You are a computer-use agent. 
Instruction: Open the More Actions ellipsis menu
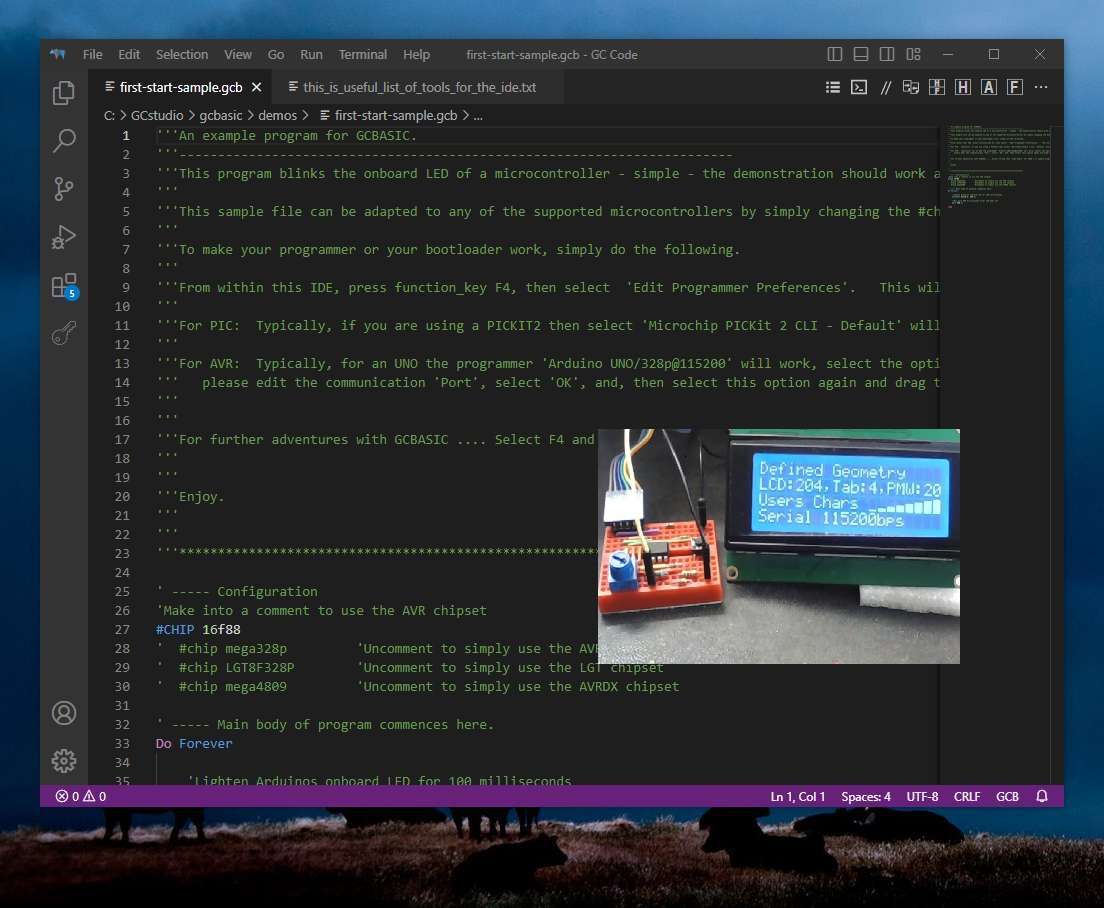[x=1041, y=87]
